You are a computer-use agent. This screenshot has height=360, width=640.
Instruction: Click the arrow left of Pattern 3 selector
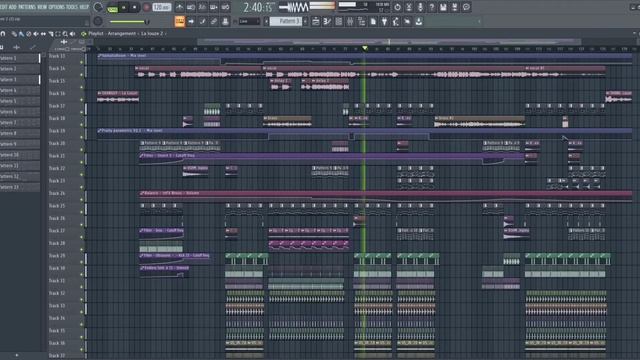266,22
